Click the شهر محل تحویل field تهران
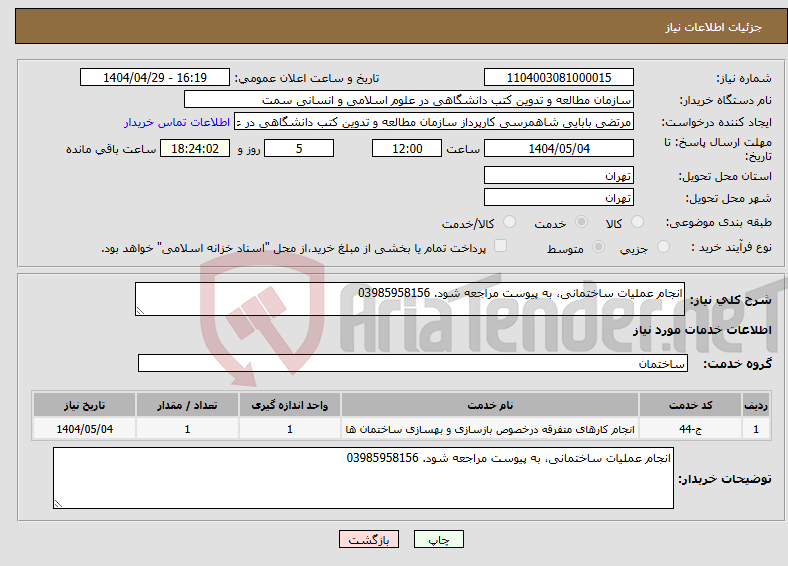 click(x=559, y=197)
